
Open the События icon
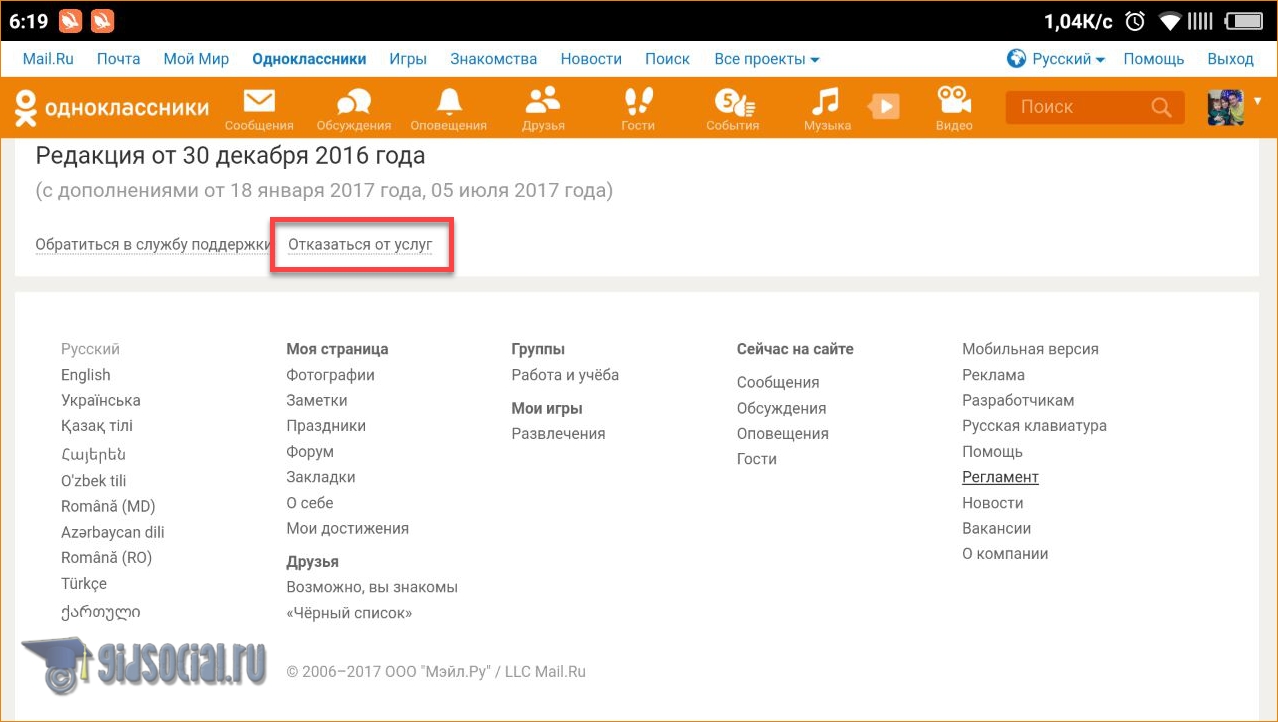732,102
